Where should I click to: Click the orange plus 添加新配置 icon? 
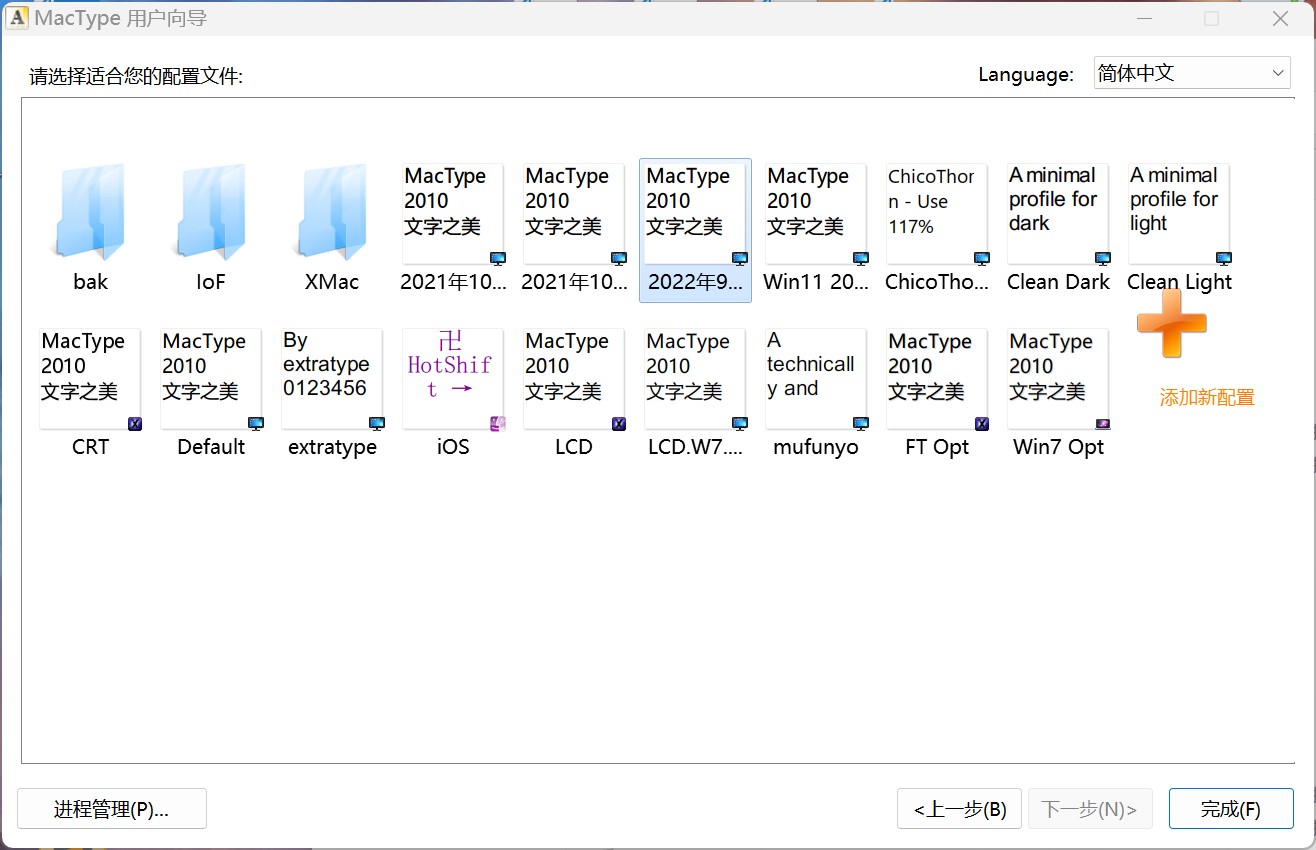pyautogui.click(x=1172, y=324)
